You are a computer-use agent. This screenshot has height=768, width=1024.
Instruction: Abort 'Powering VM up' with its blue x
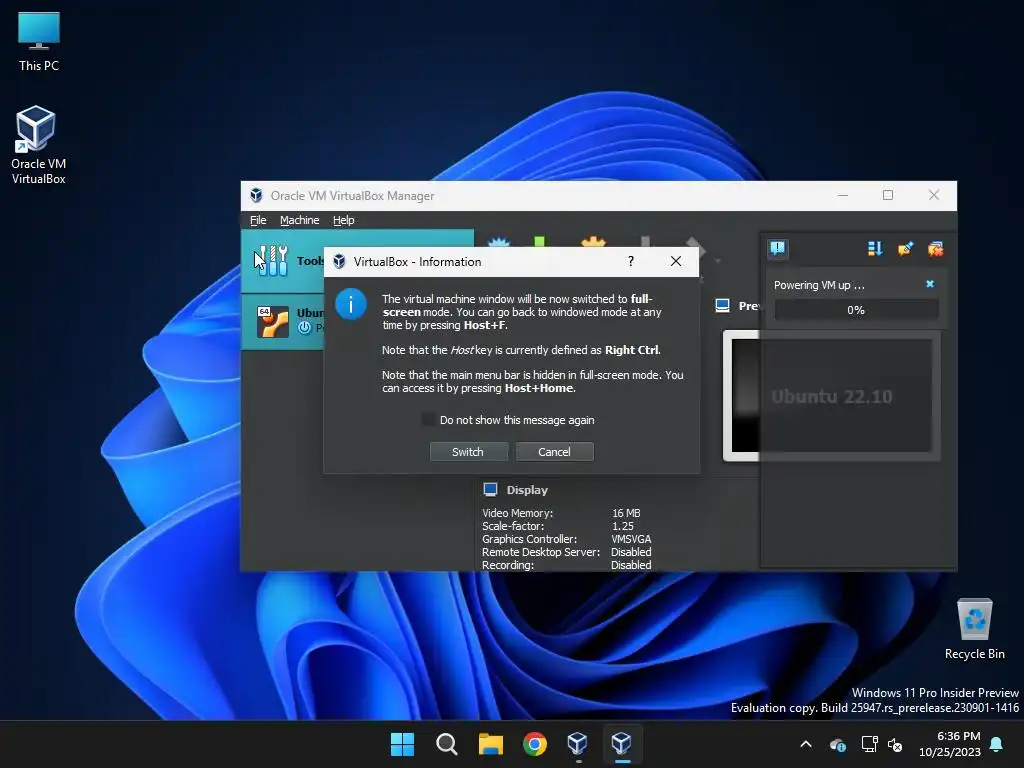coord(930,284)
